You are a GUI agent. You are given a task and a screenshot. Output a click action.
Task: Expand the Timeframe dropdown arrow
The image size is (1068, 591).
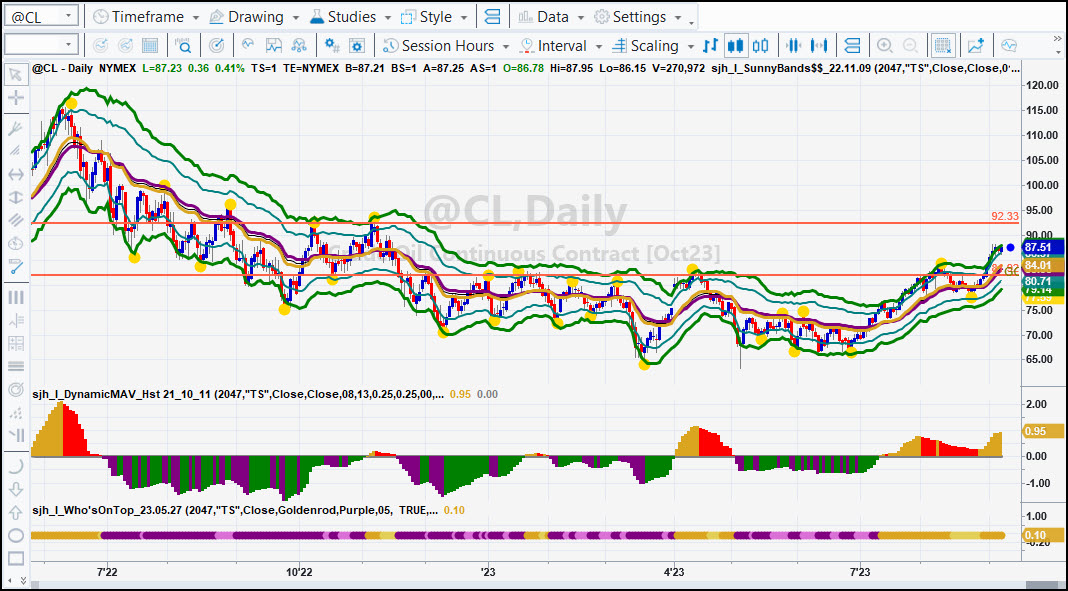[196, 17]
